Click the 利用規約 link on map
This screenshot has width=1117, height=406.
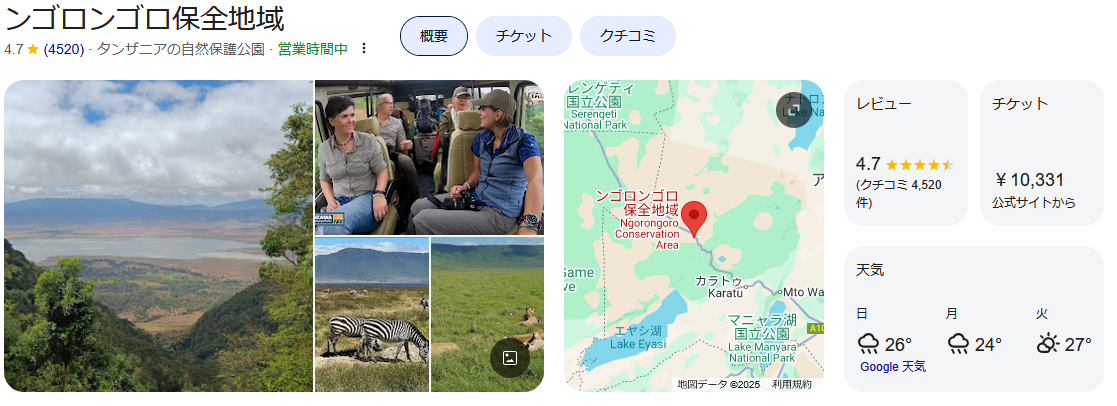(791, 385)
